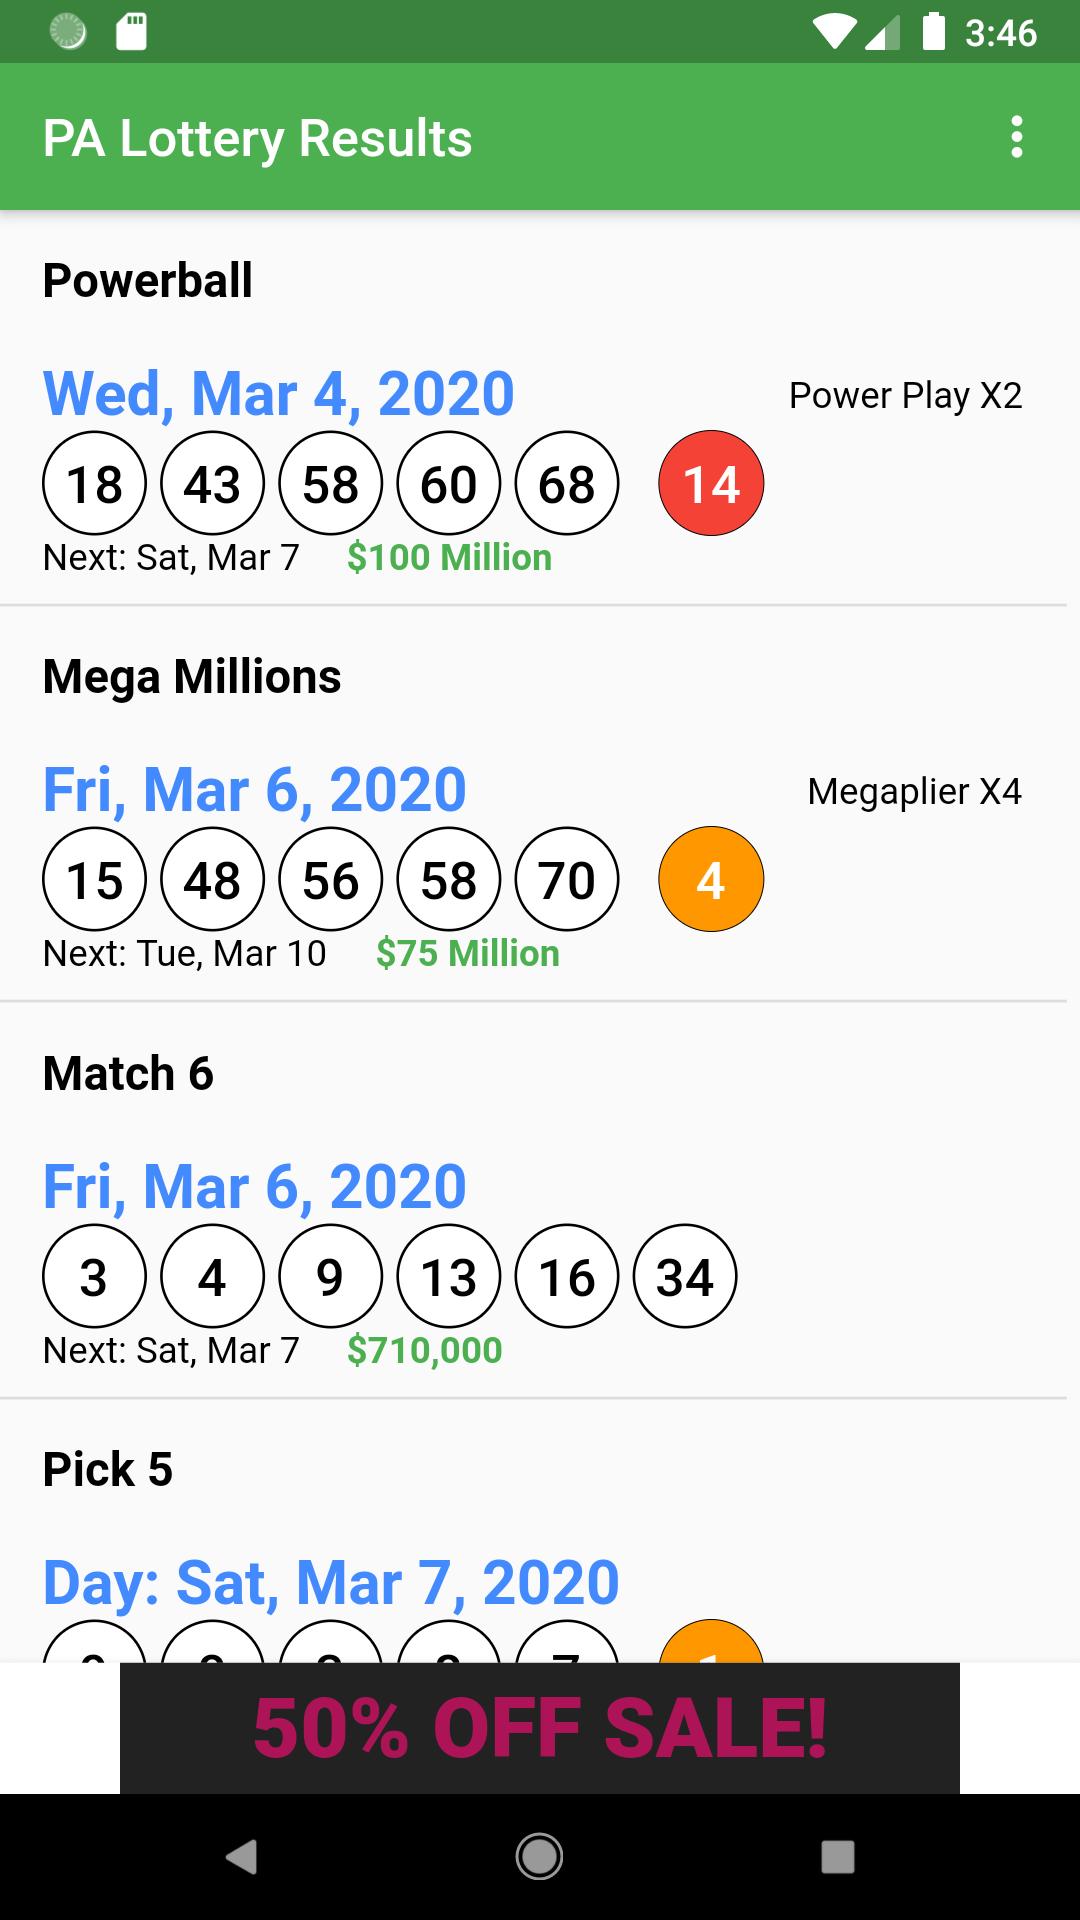Open the Match 6 Fri, Mar 6 draw
The width and height of the screenshot is (1080, 1920).
[255, 1187]
